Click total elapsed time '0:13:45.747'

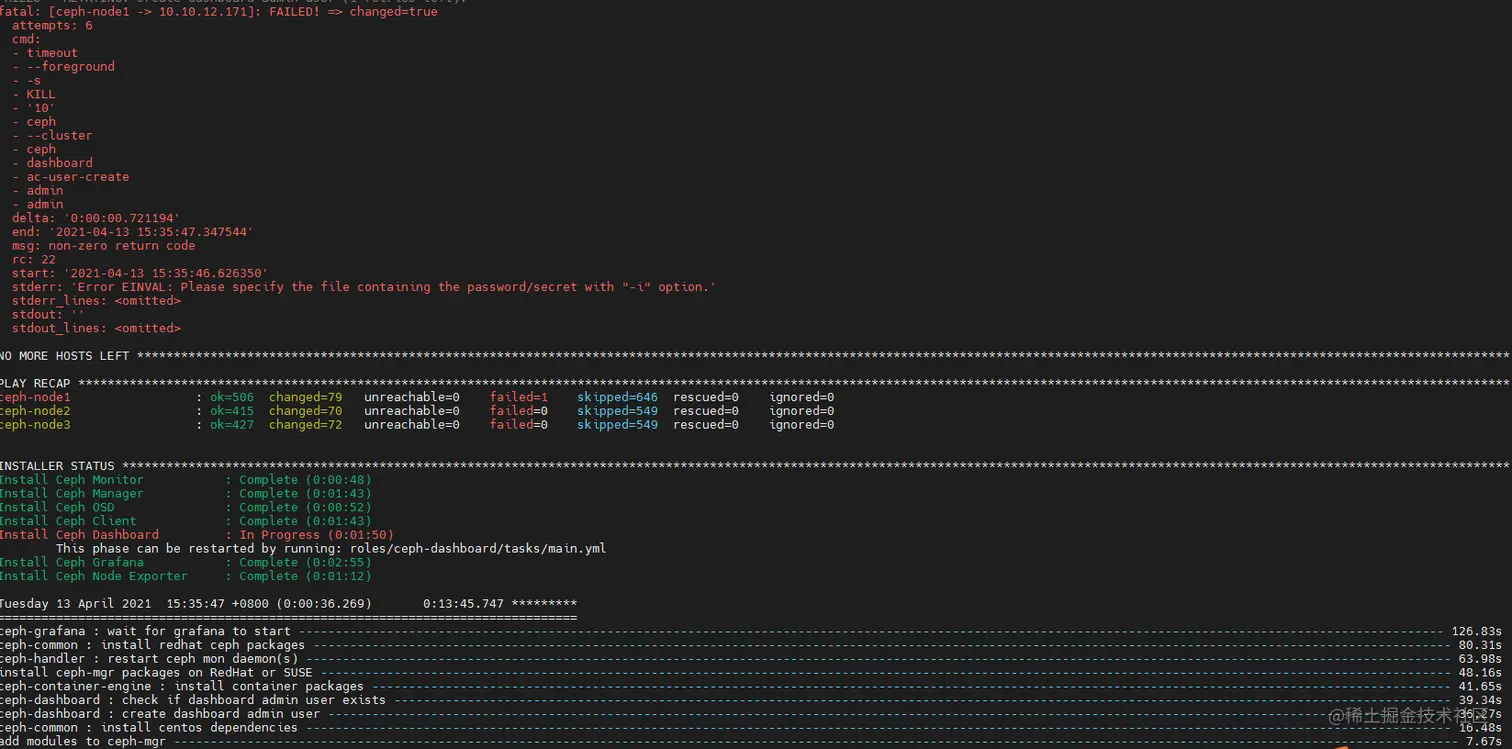463,604
